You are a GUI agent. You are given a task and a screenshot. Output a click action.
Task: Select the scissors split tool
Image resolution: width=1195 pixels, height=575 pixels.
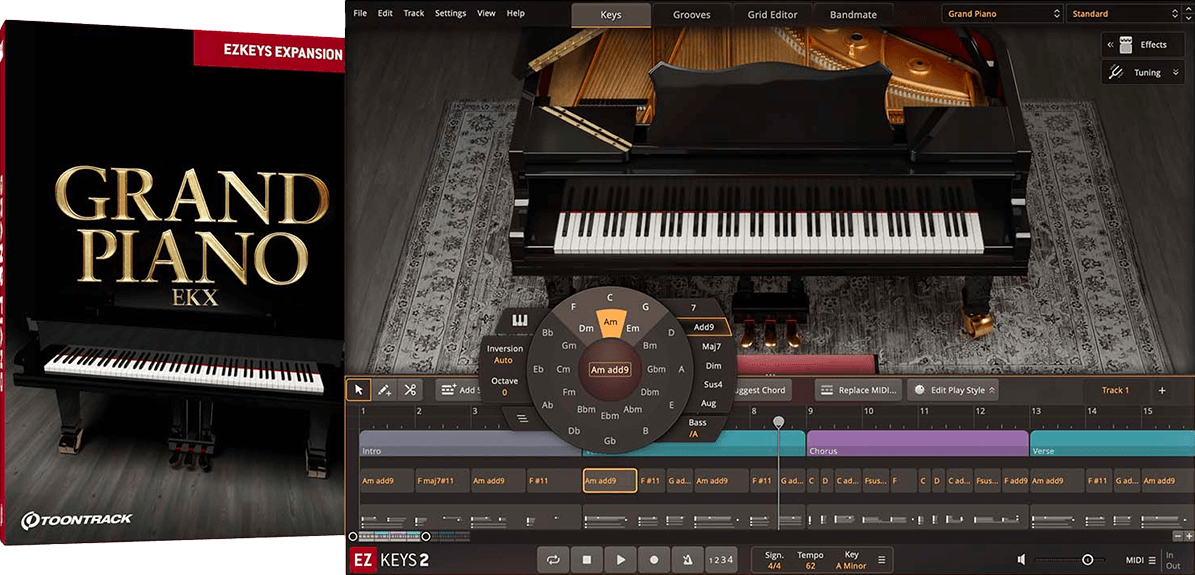click(410, 390)
